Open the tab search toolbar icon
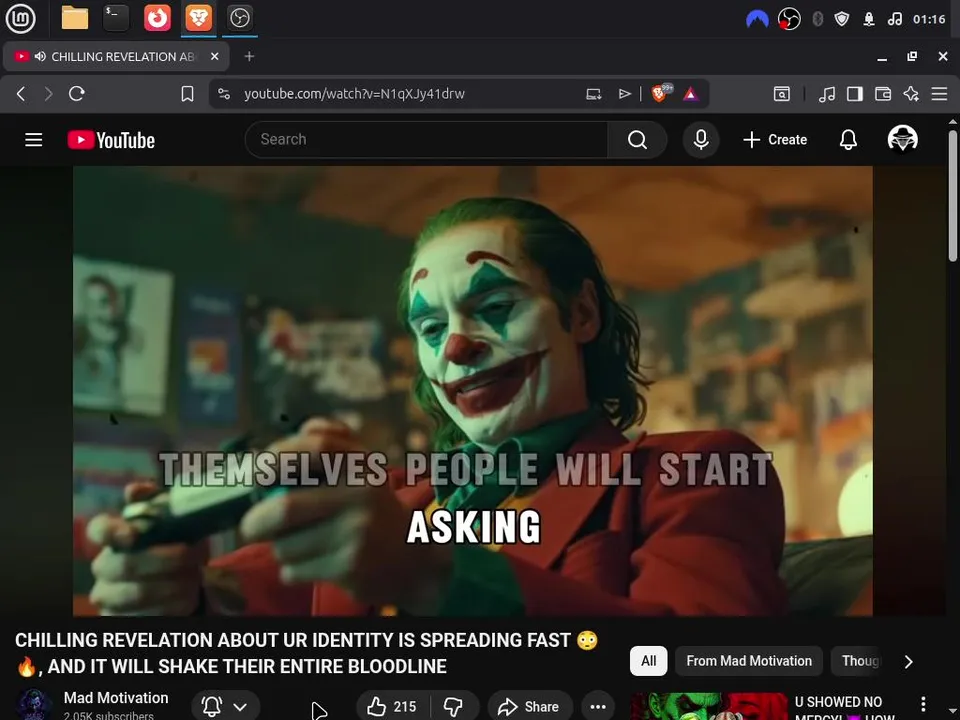The width and height of the screenshot is (960, 720). 782,94
